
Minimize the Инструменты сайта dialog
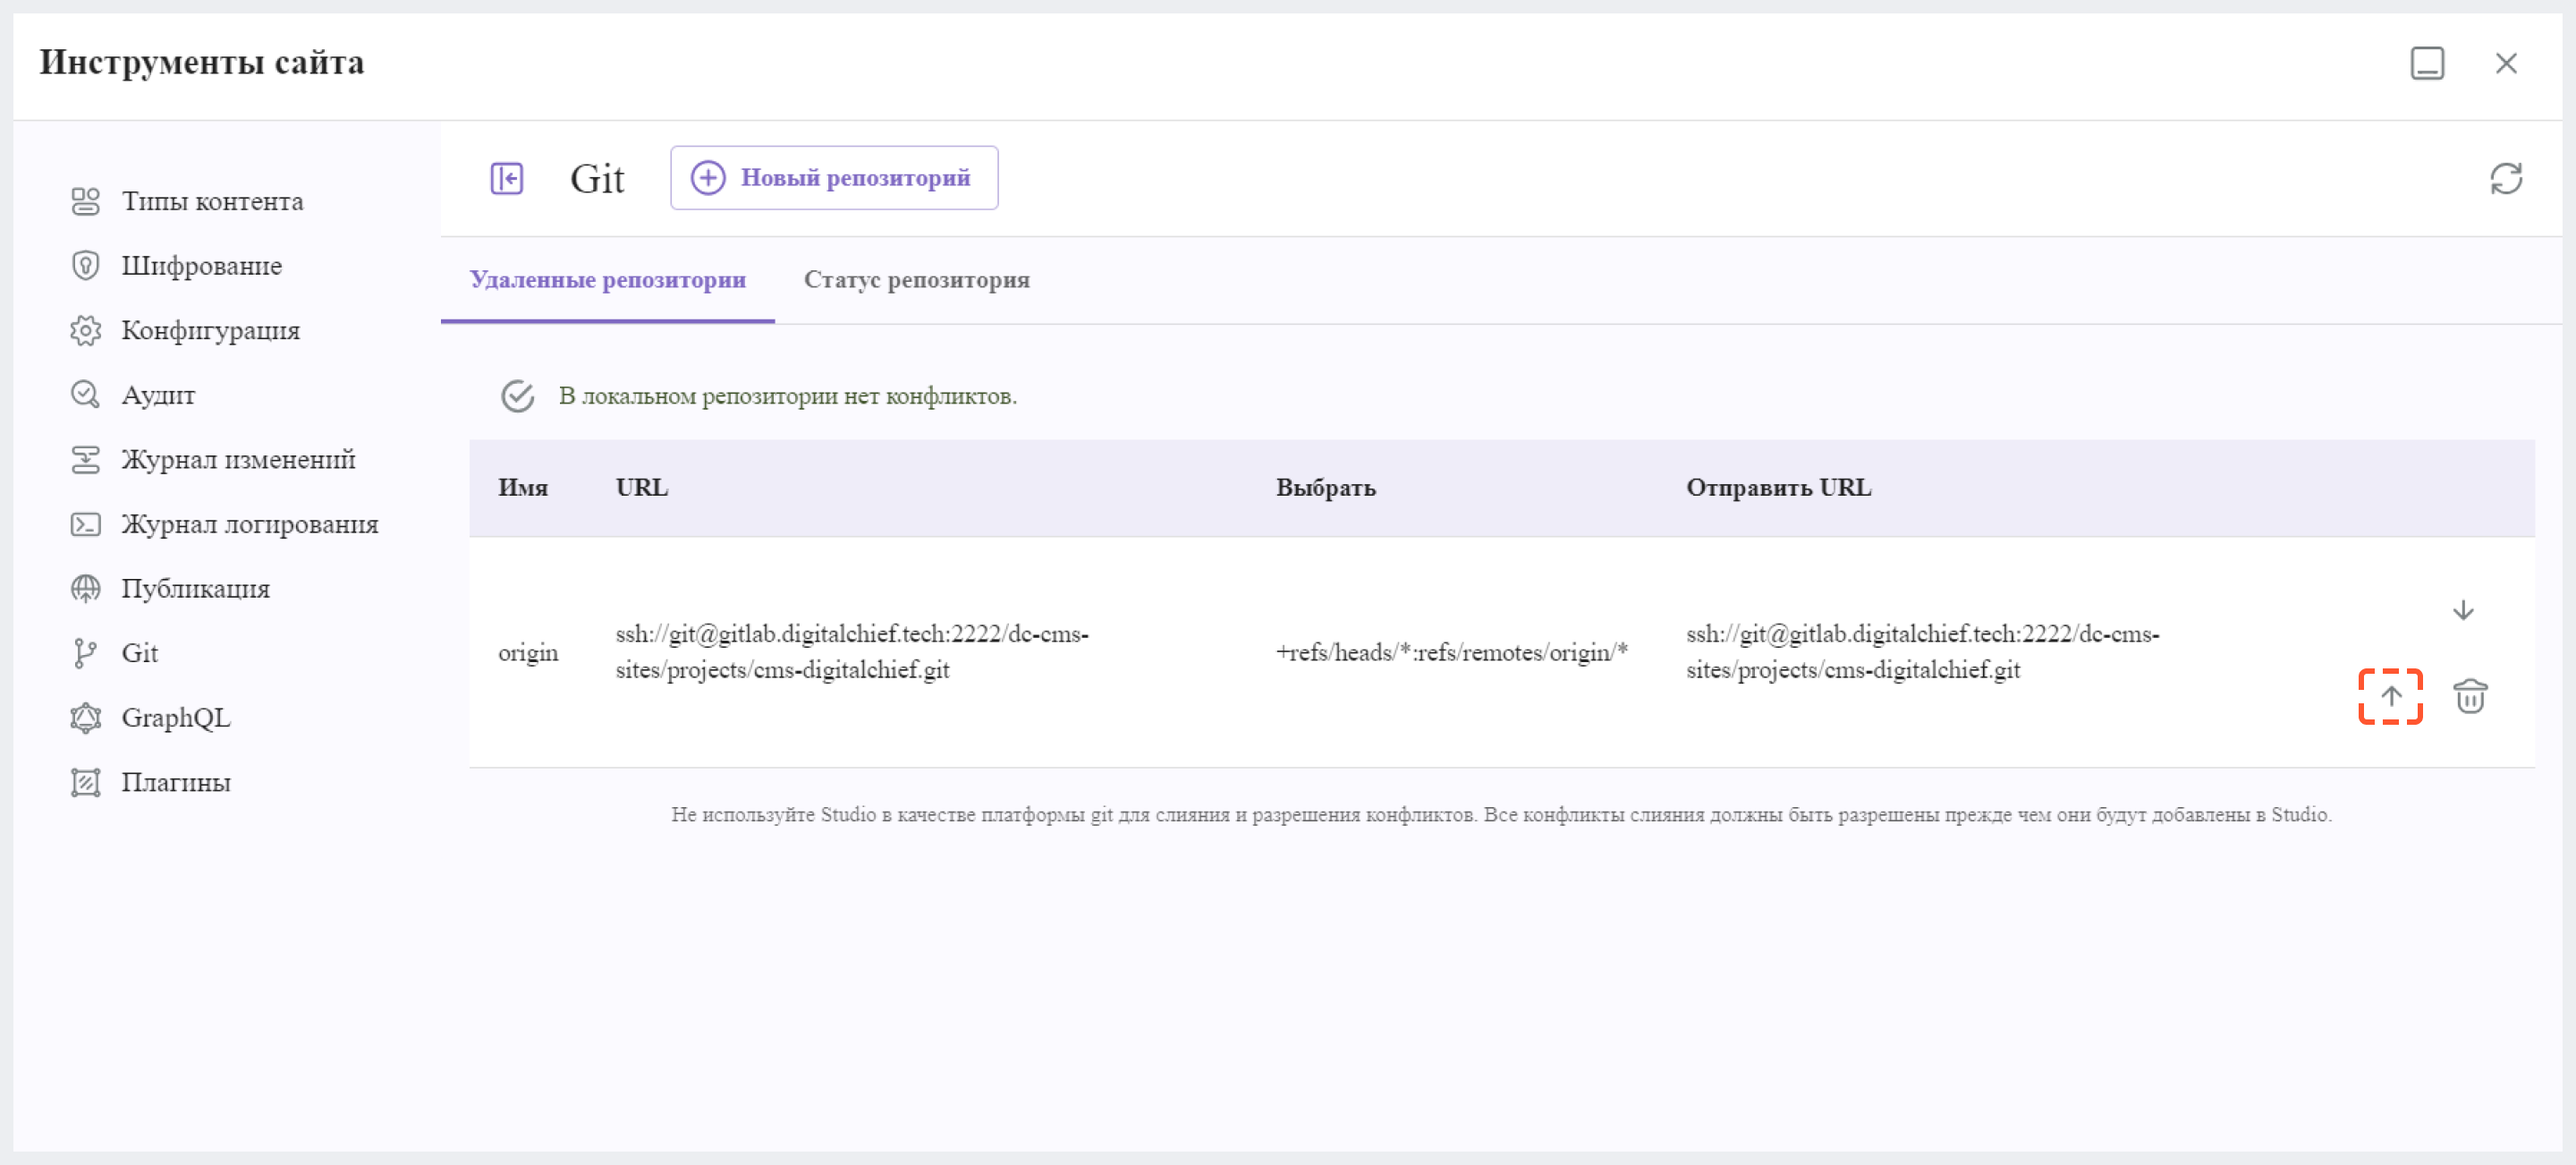[x=2426, y=63]
